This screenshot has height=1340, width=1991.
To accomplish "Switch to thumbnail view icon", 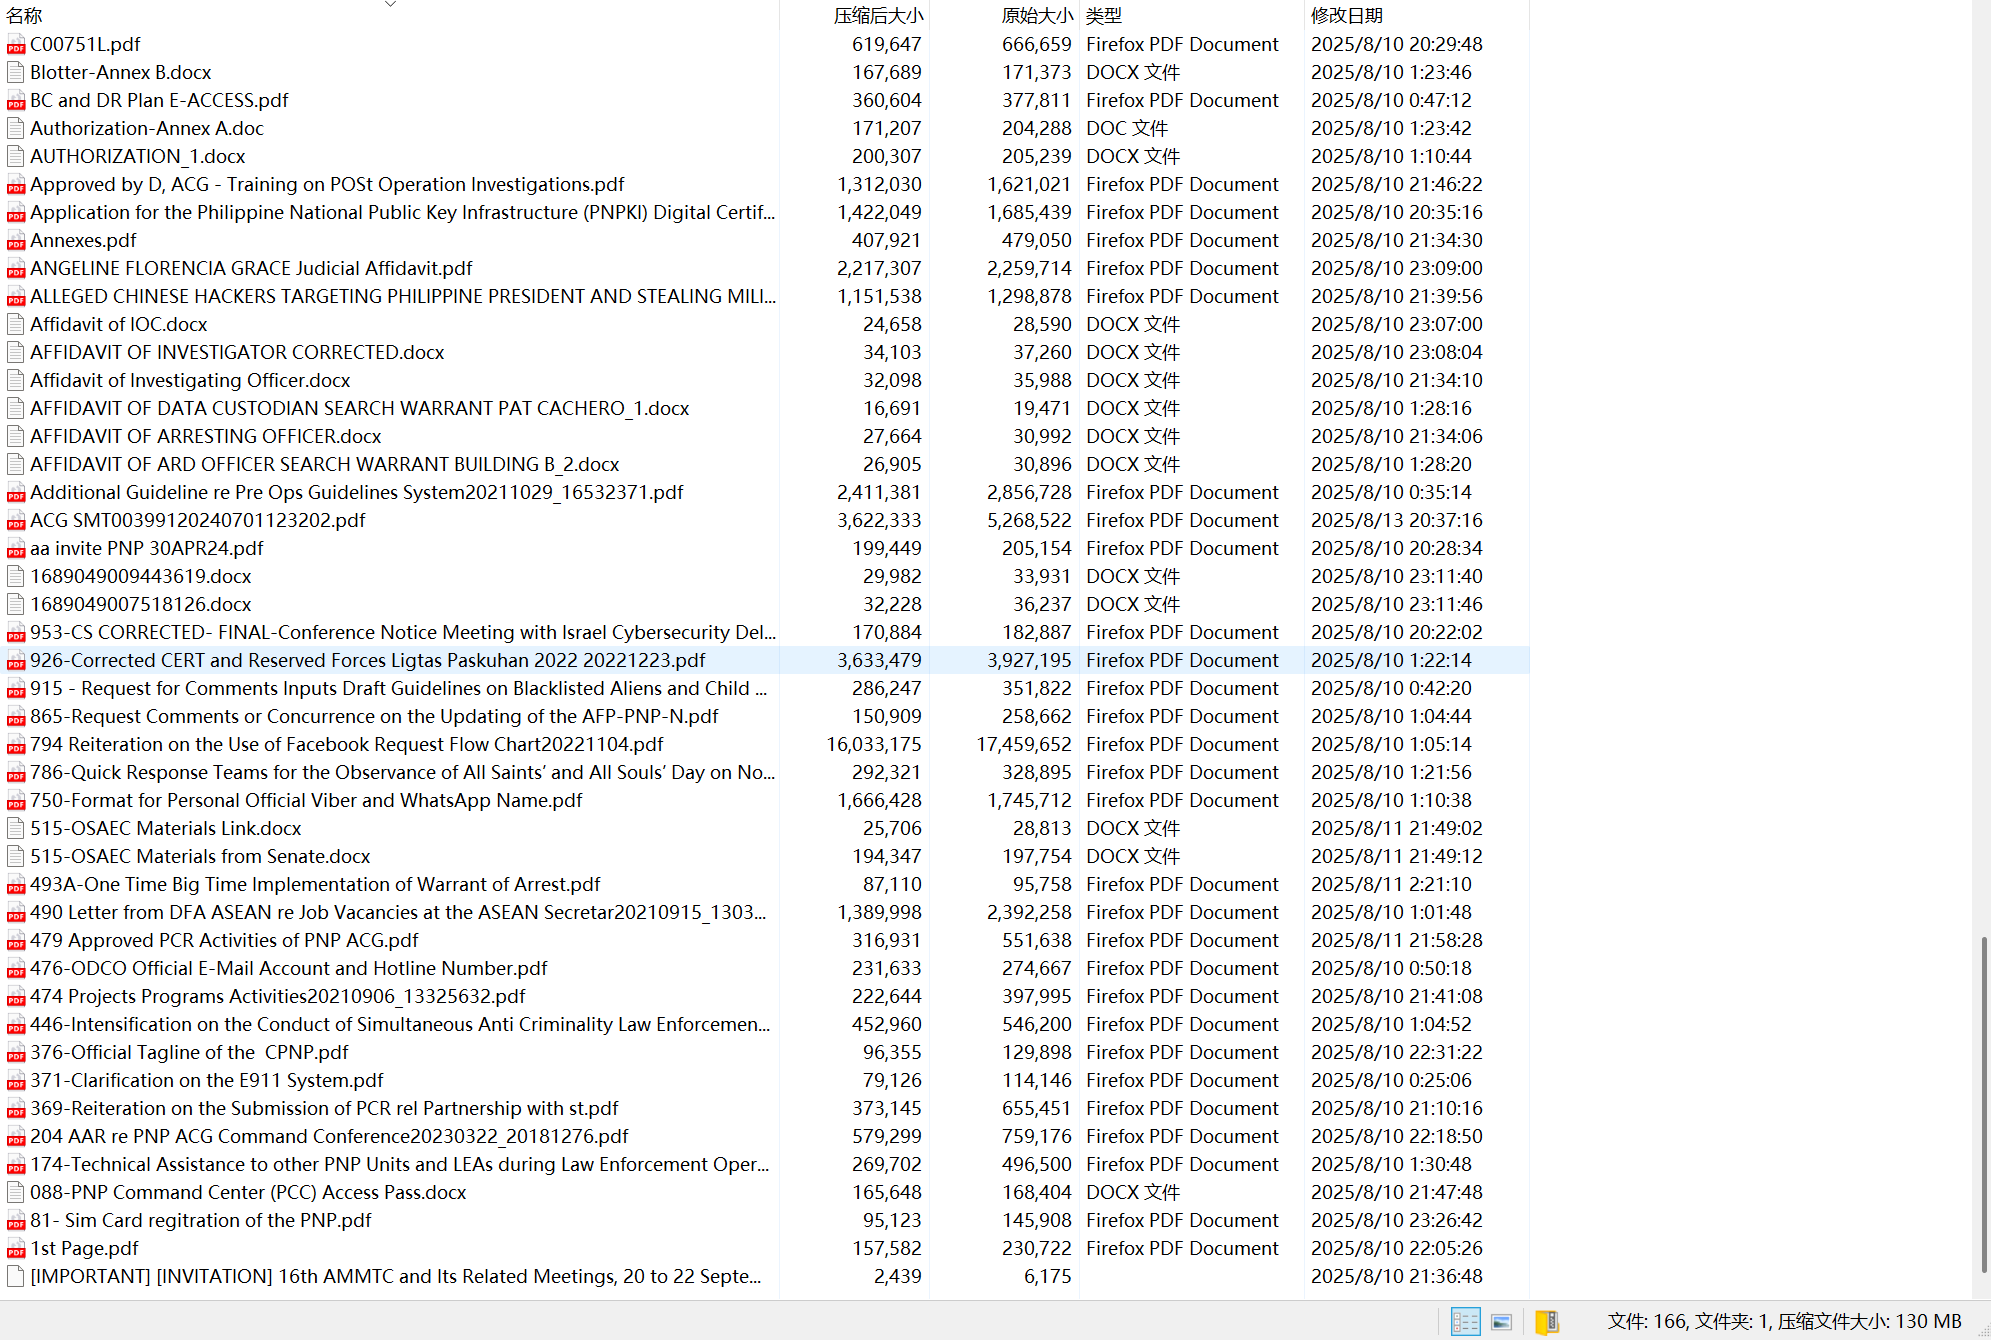I will tap(1501, 1322).
